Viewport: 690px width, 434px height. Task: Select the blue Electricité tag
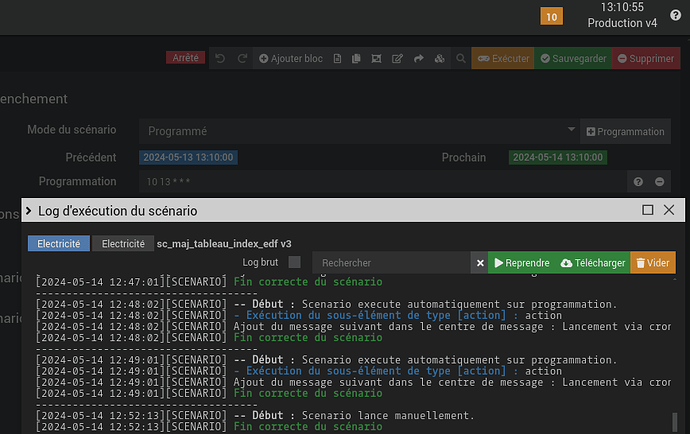pyautogui.click(x=59, y=243)
